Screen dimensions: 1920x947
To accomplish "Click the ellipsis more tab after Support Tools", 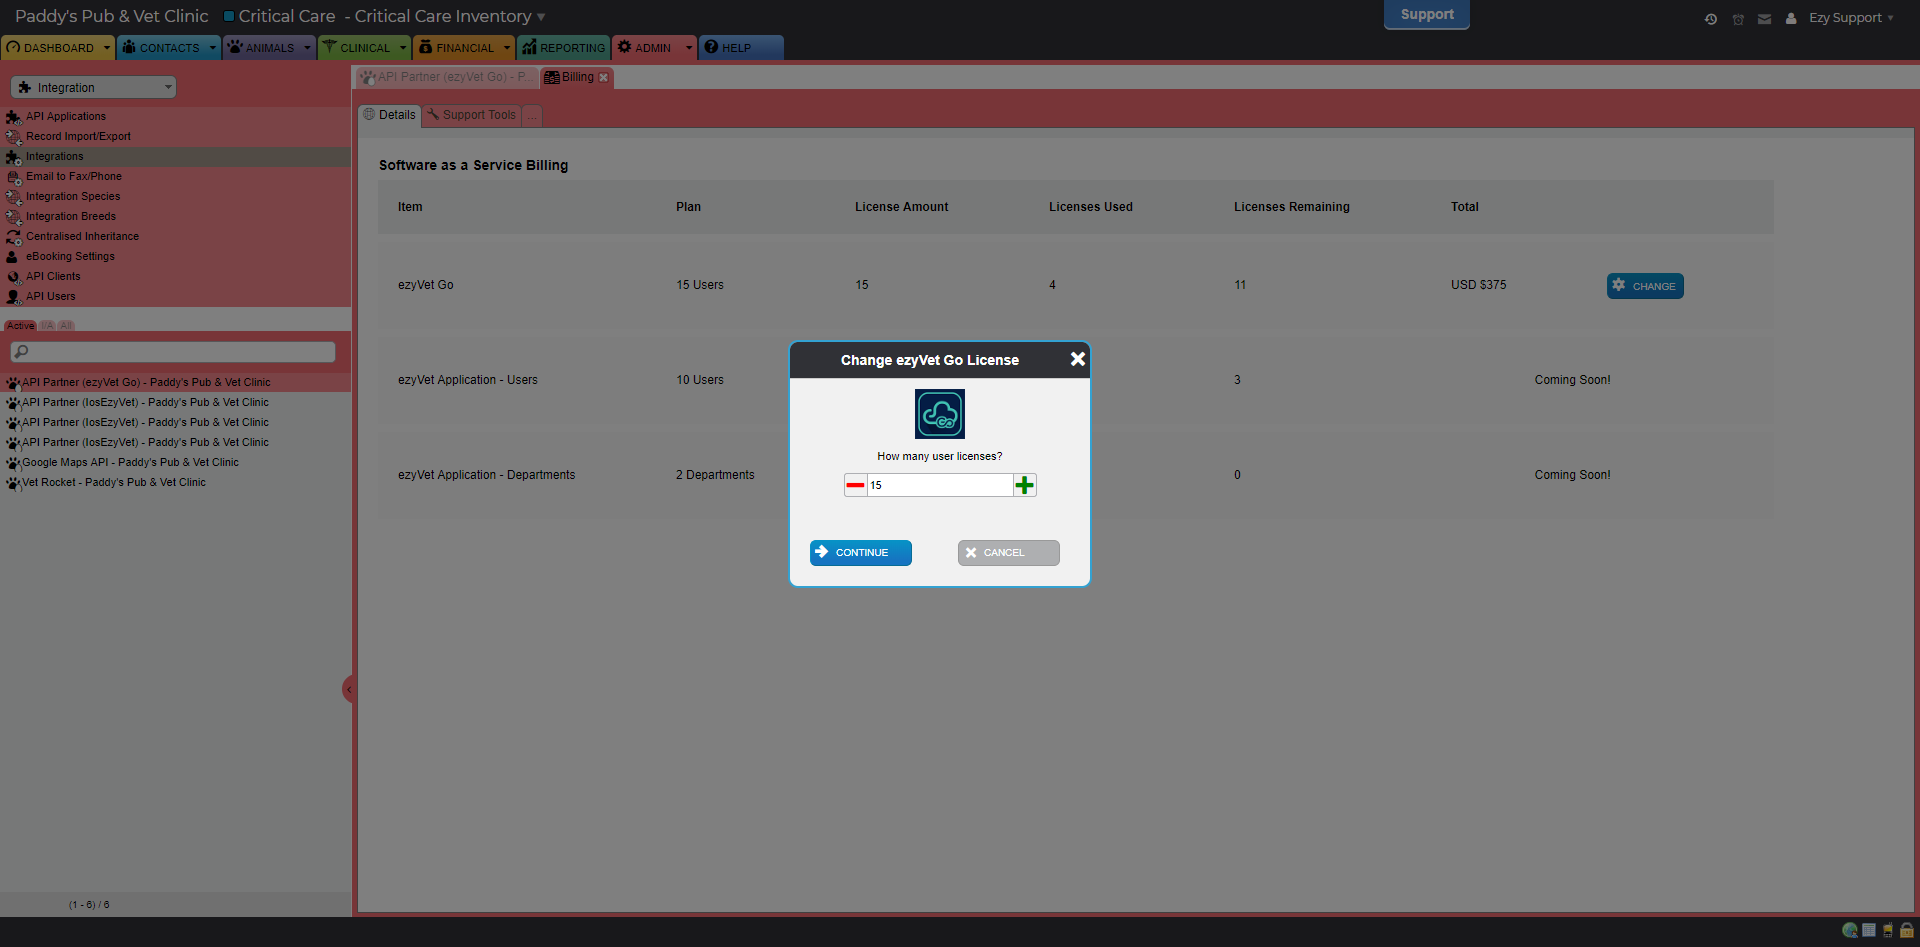I will 532,116.
